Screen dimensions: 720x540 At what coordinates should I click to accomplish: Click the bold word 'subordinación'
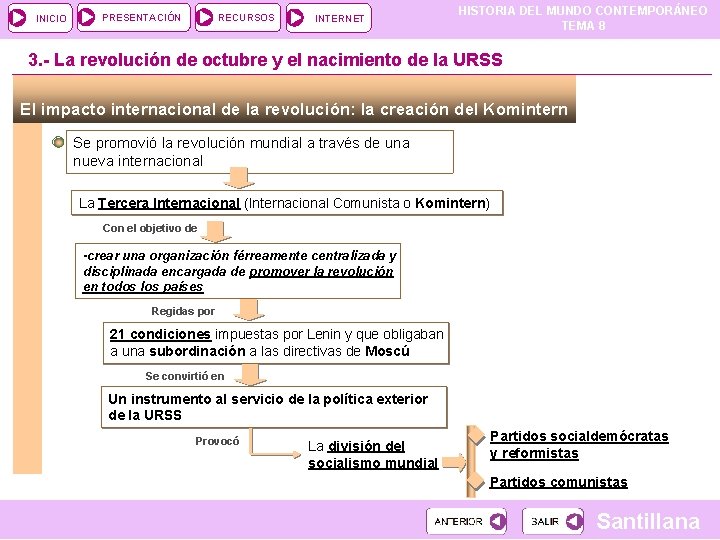(197, 351)
